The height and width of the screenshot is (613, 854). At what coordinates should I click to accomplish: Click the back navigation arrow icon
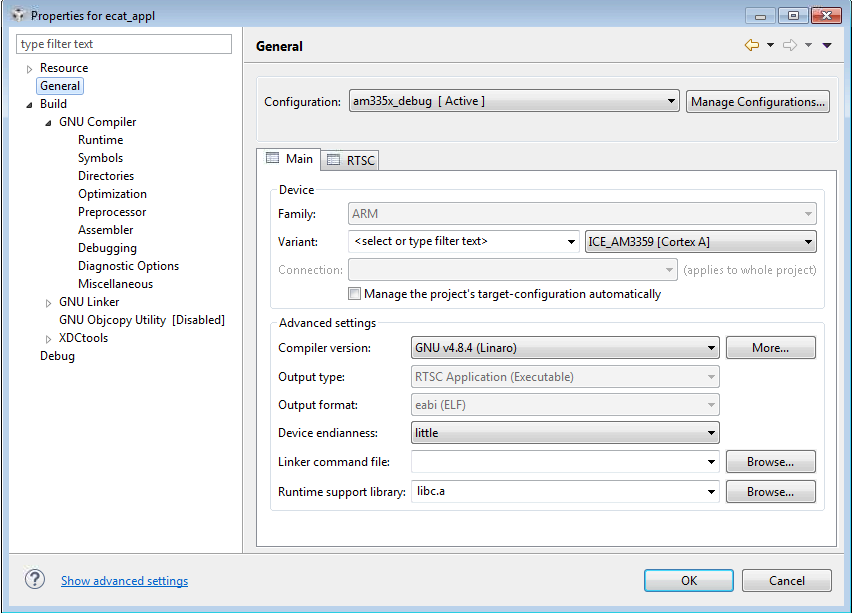tap(751, 45)
